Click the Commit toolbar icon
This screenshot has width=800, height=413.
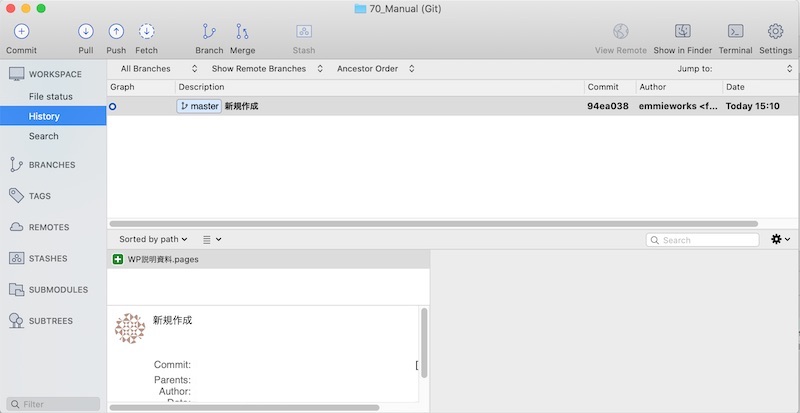point(21,32)
